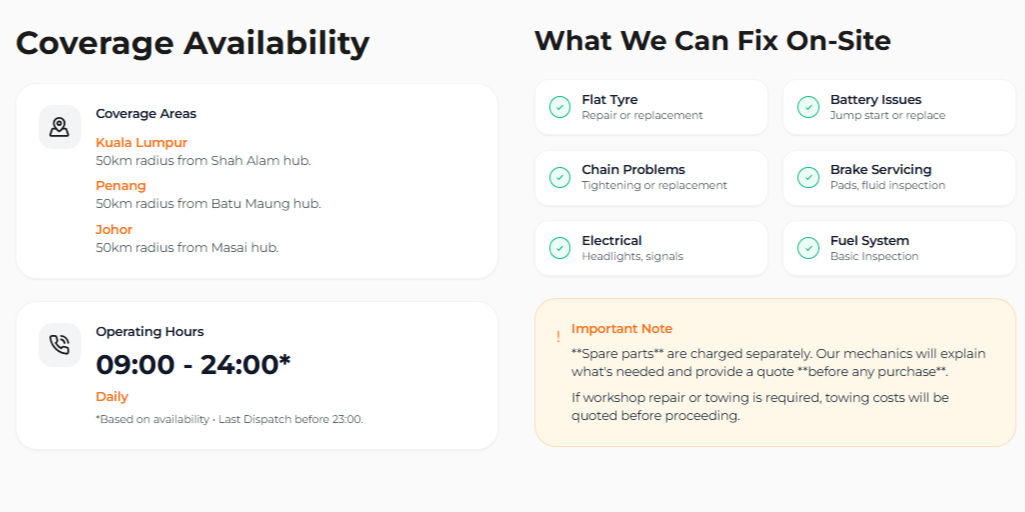Click the check icon for Fuel System
This screenshot has height=512, width=1025.
click(x=808, y=248)
